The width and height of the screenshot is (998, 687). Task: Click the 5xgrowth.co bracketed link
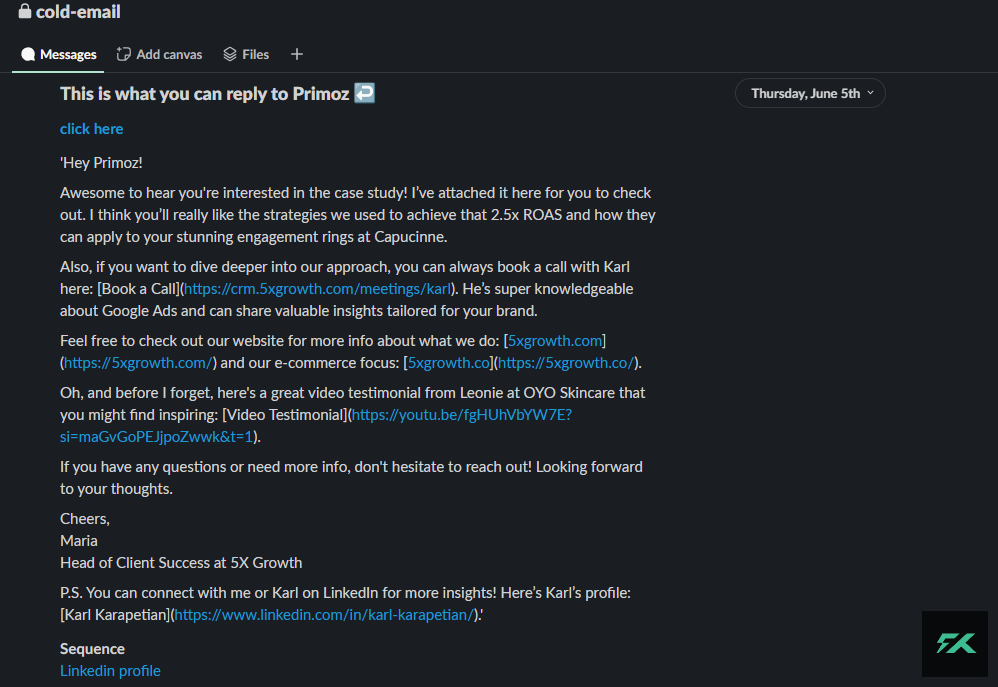tap(449, 363)
